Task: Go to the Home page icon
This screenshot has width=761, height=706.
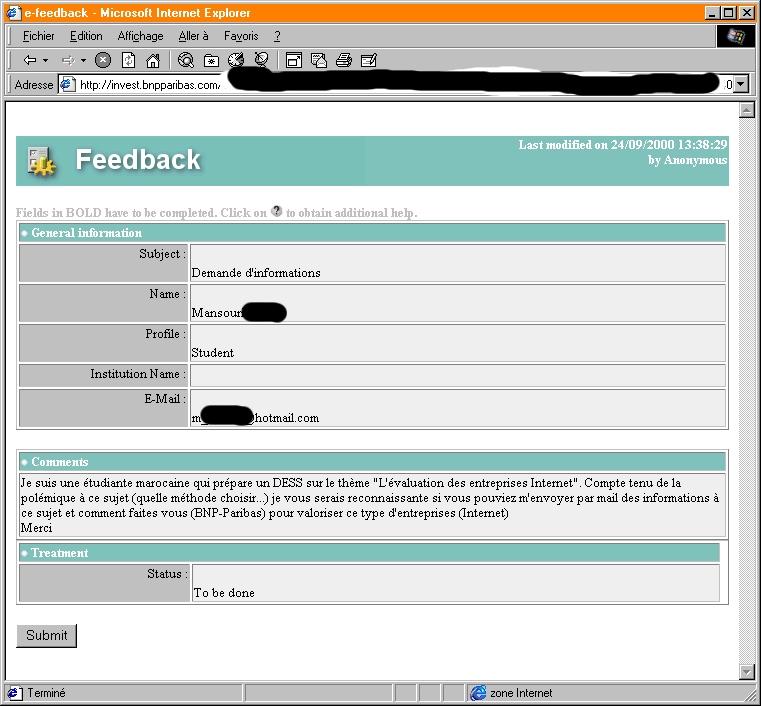Action: click(x=153, y=60)
